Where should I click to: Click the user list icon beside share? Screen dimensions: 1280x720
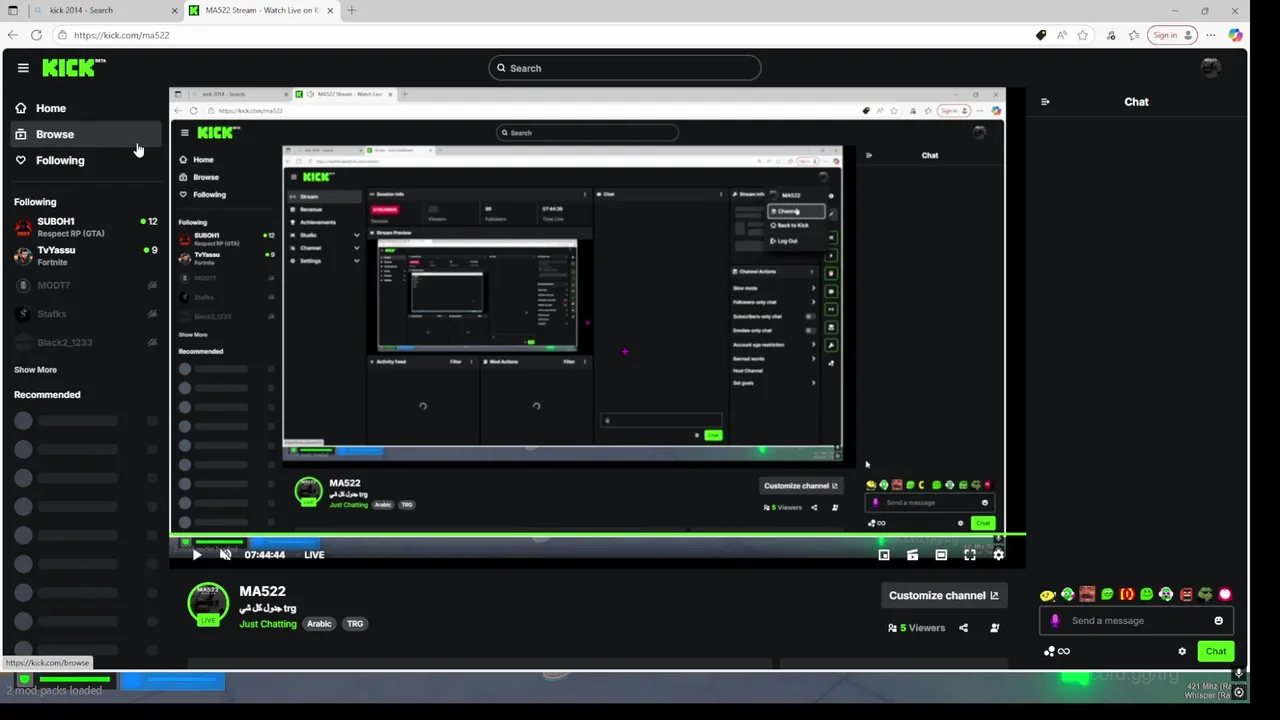point(994,628)
